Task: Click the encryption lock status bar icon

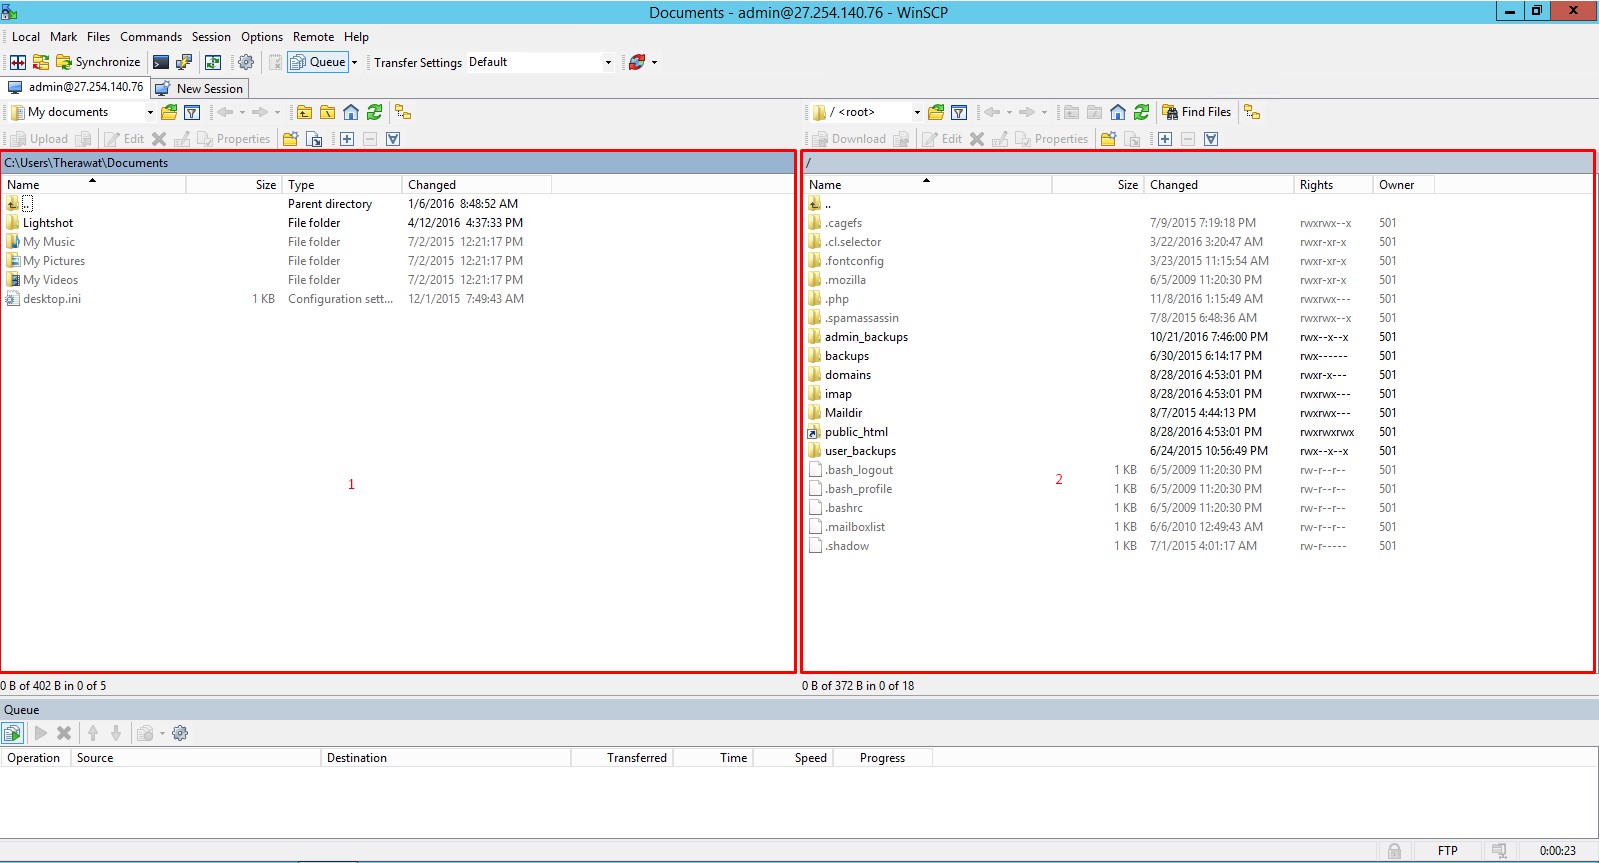Action: (1394, 851)
